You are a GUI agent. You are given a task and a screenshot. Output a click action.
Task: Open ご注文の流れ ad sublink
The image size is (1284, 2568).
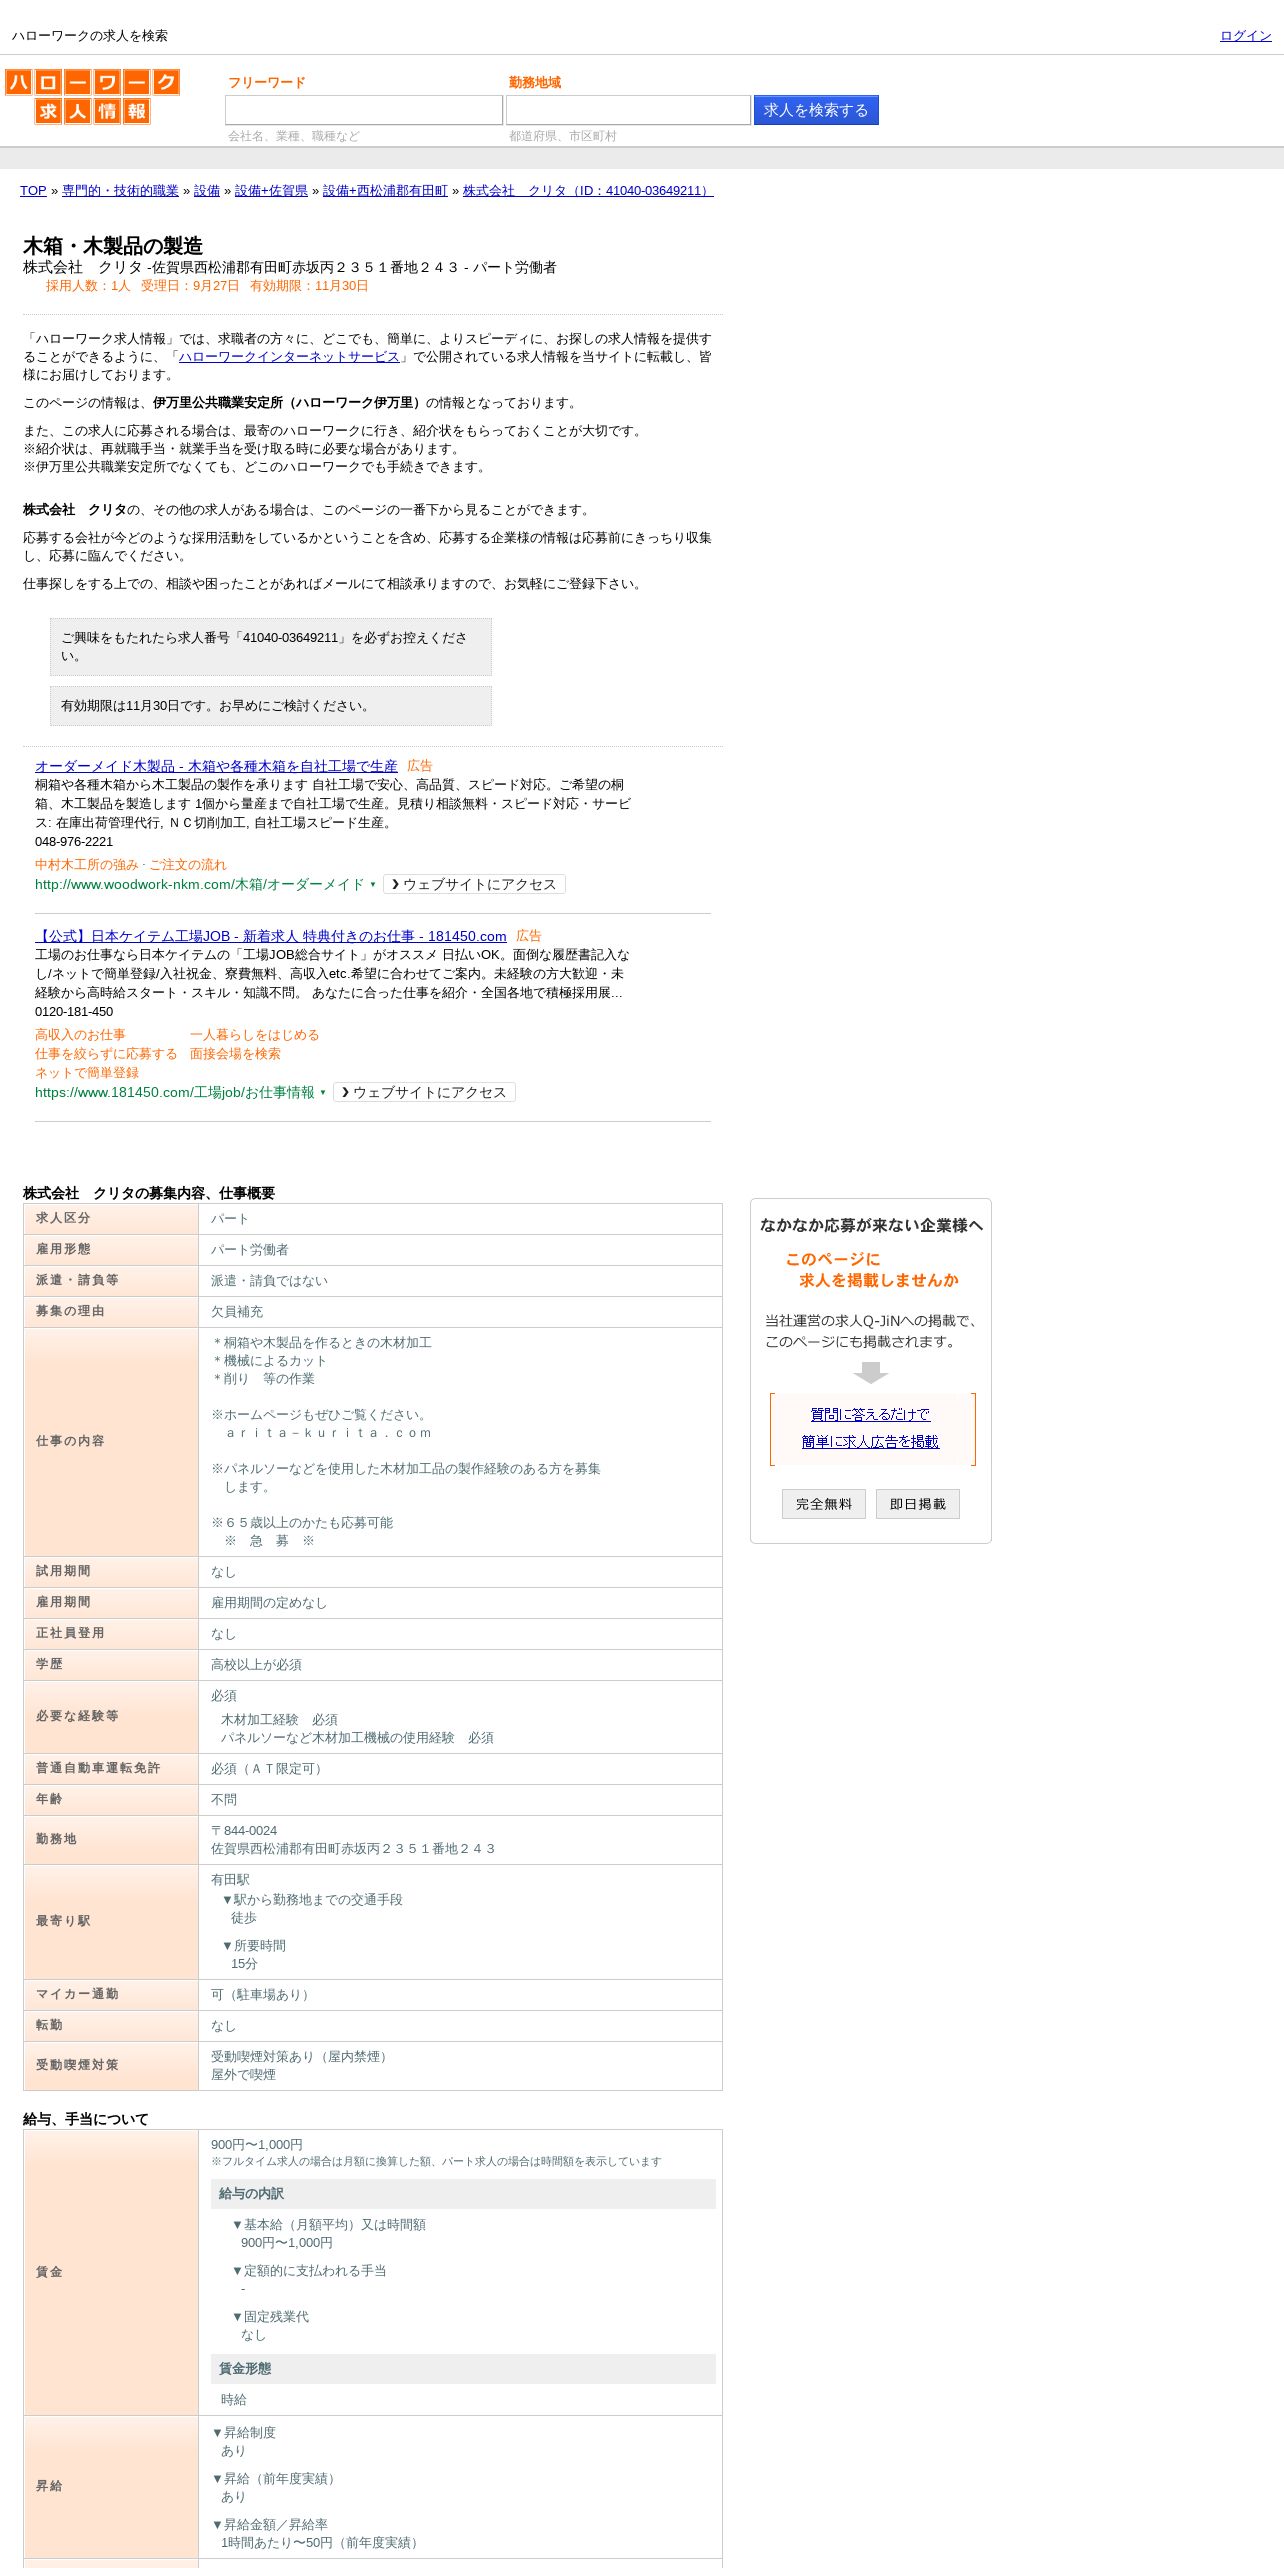tap(188, 865)
